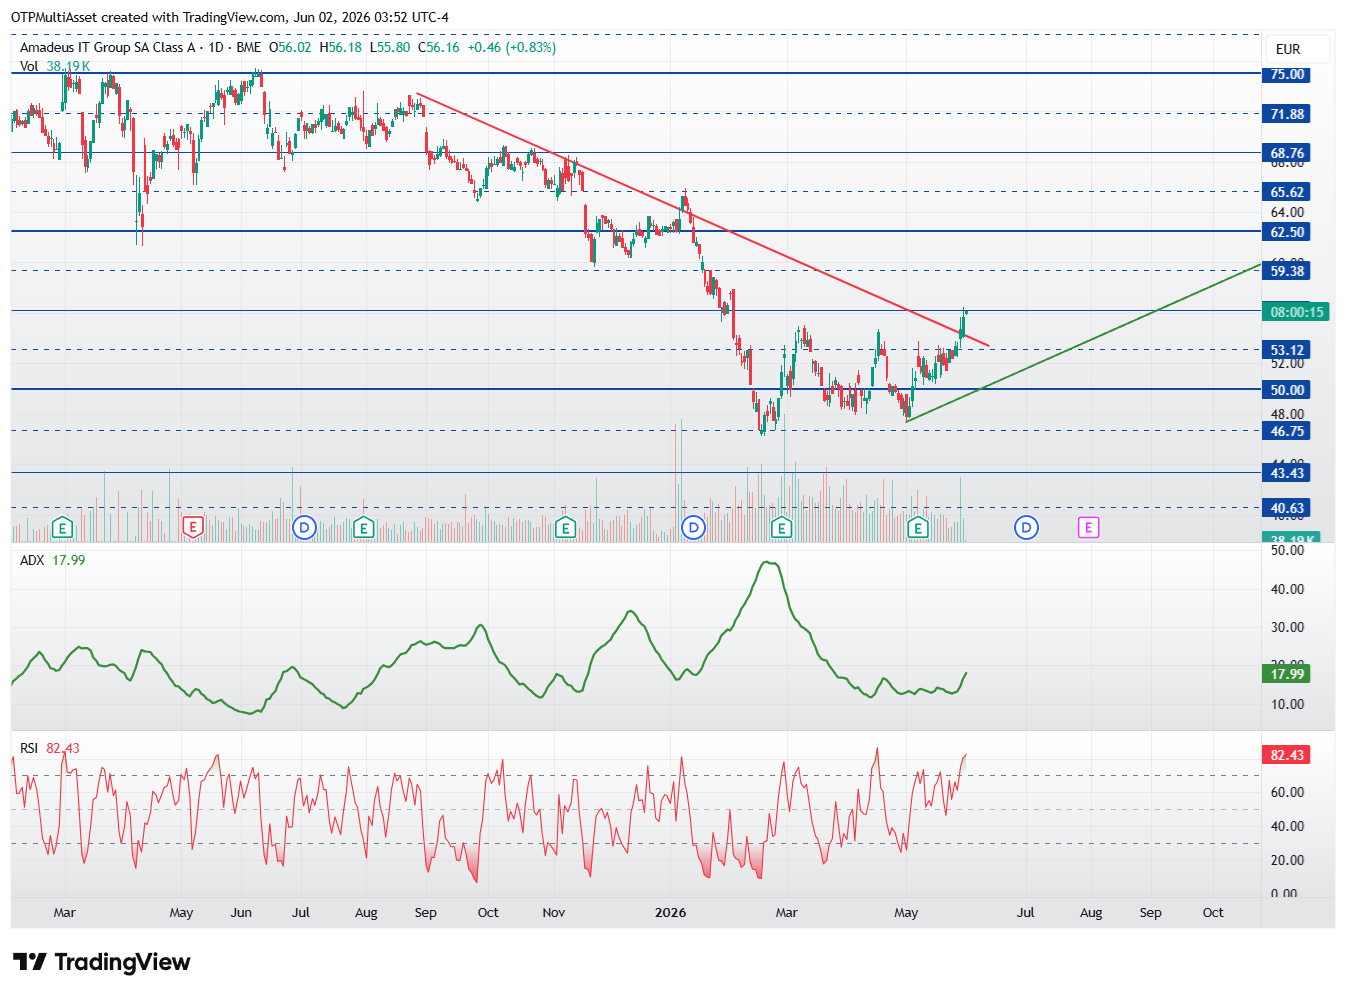Click the Vol indicator label
Screen dimensions: 1346x996
click(x=29, y=66)
